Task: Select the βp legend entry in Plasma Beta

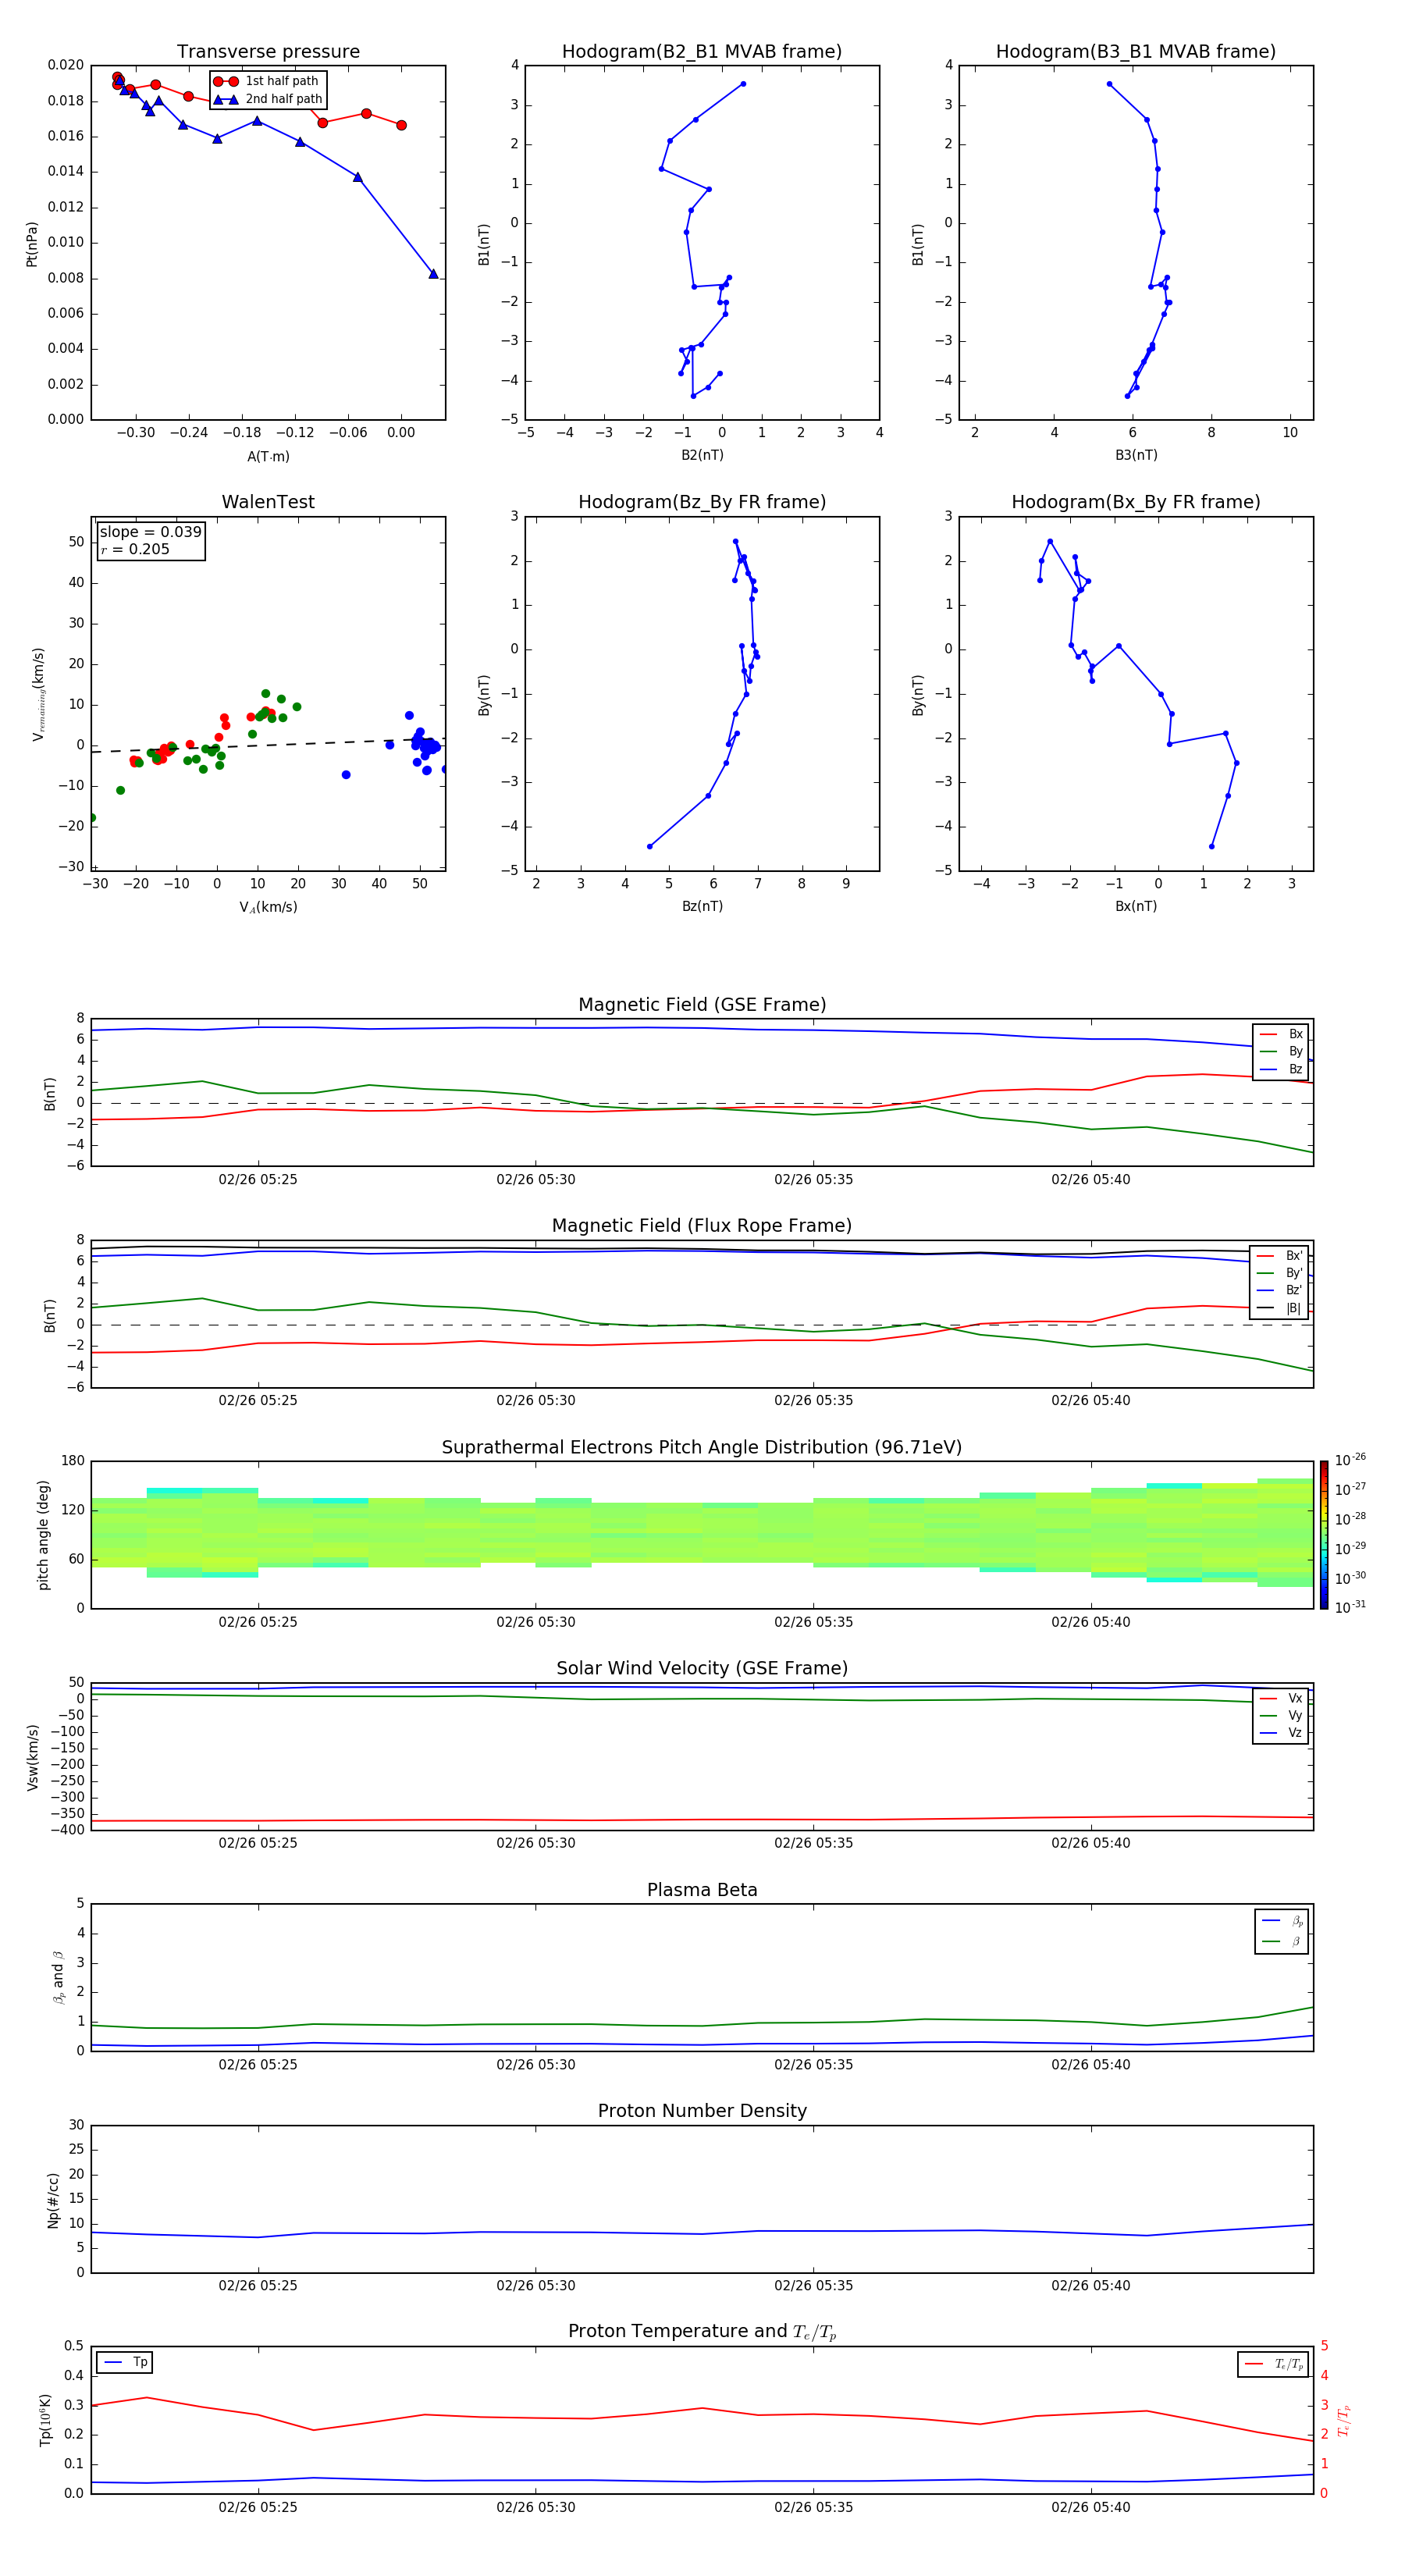Action: click(1282, 1921)
